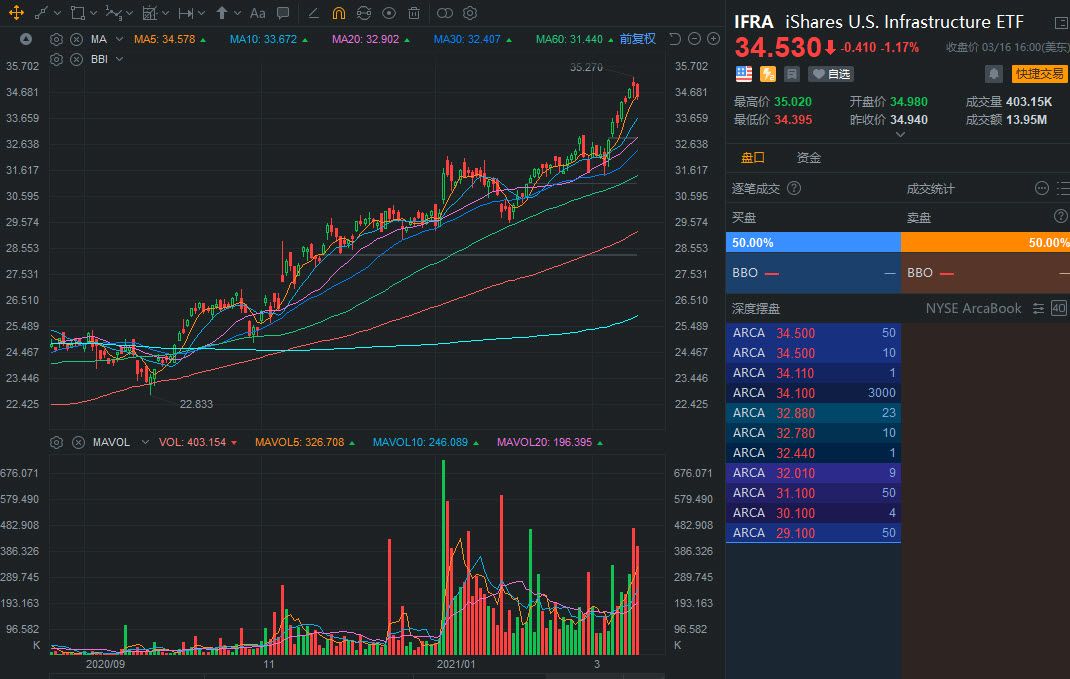Select the Aa text annotation tool
Viewport: 1070px width, 679px height.
pyautogui.click(x=257, y=13)
